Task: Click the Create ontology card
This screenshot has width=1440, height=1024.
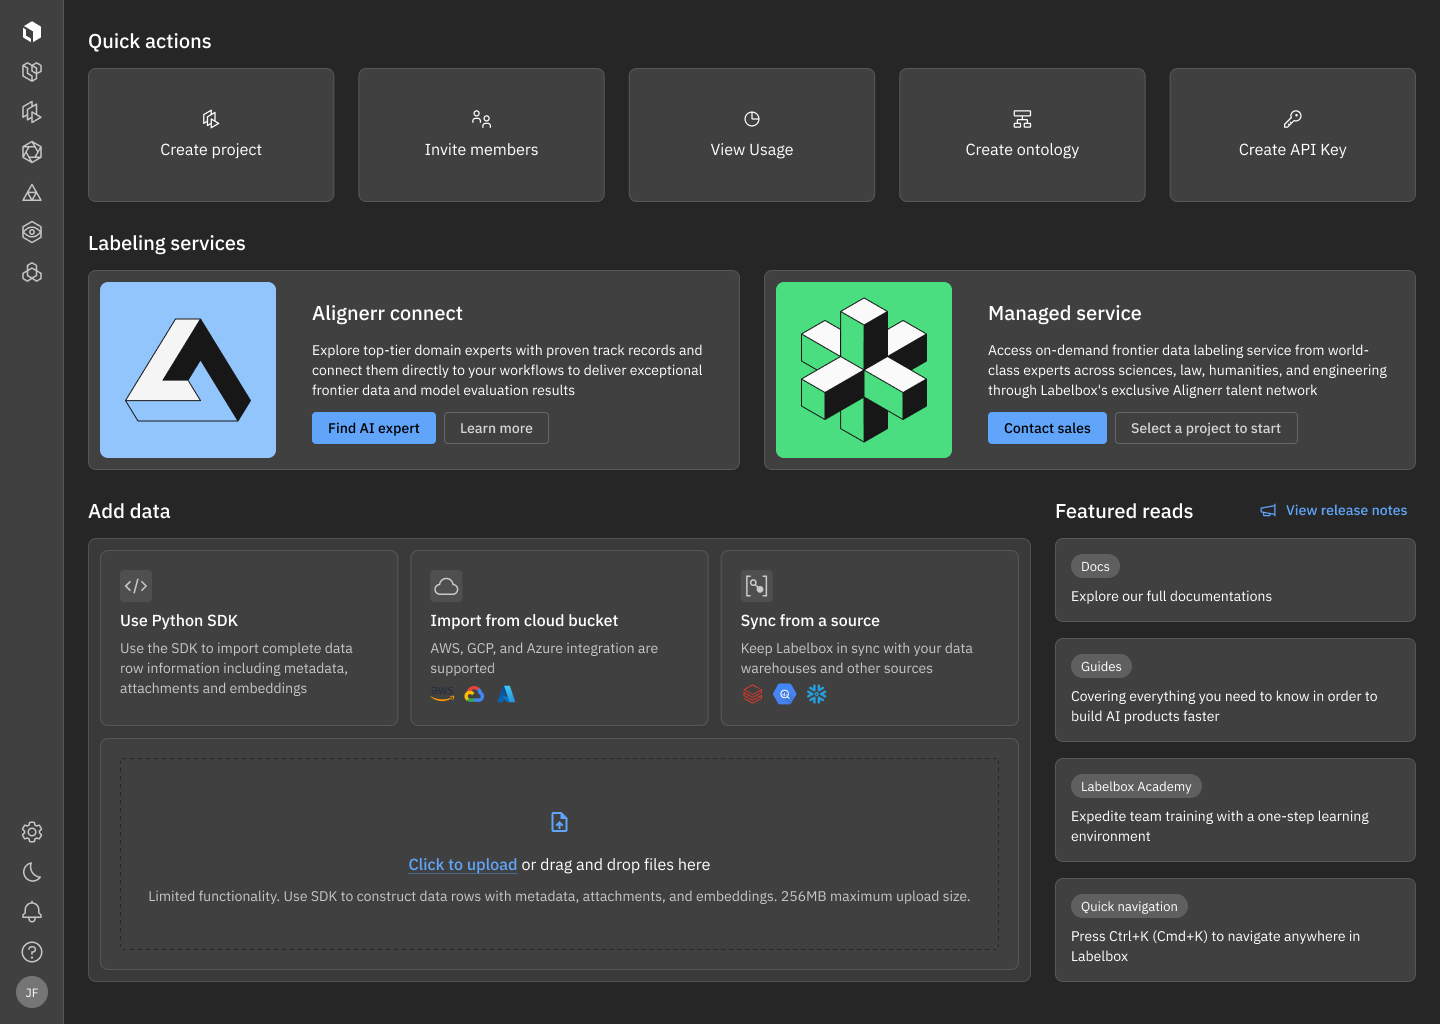Action: tap(1022, 135)
